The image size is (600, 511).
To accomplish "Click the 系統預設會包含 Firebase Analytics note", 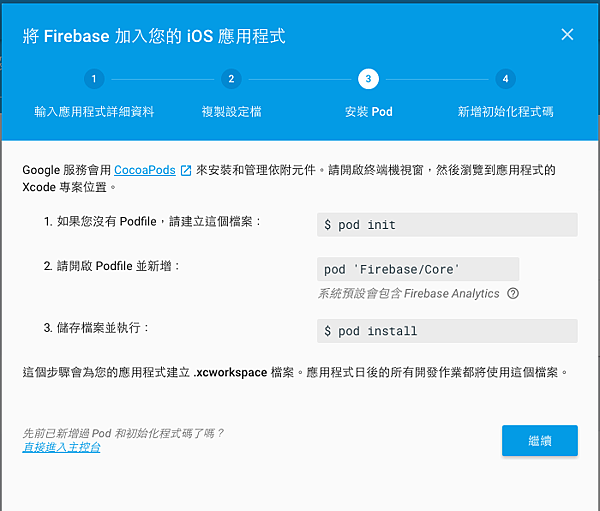I will [408, 294].
